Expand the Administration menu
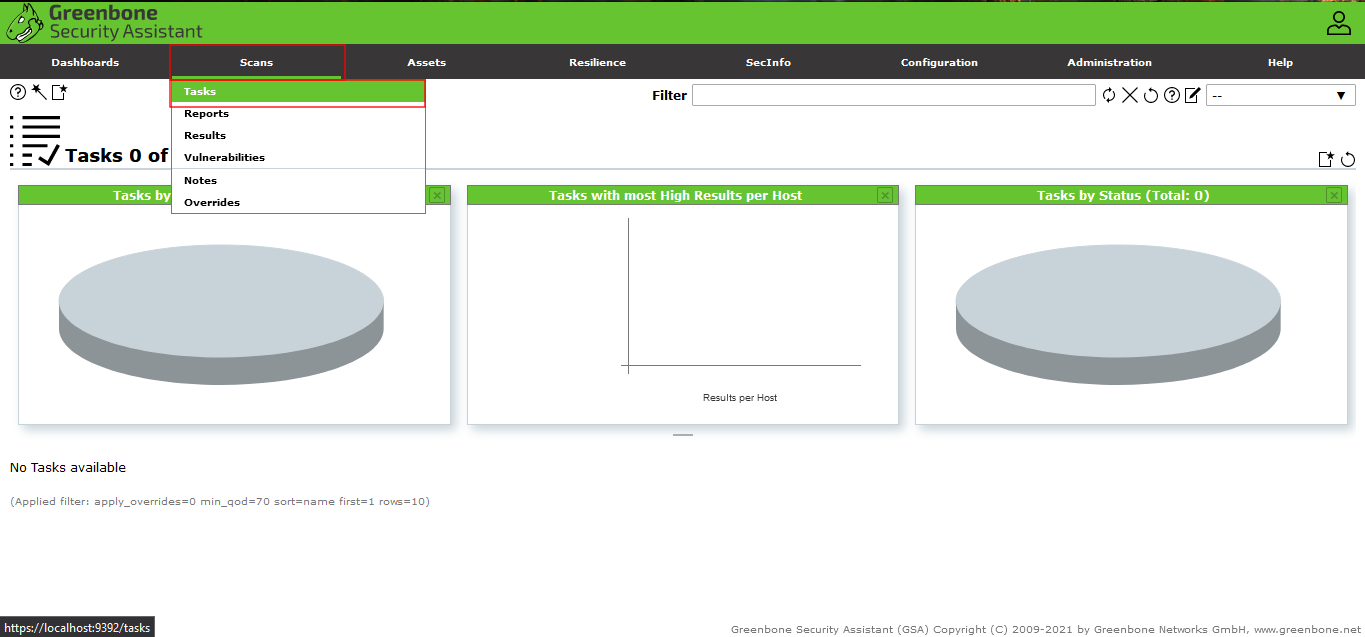 coord(1109,62)
